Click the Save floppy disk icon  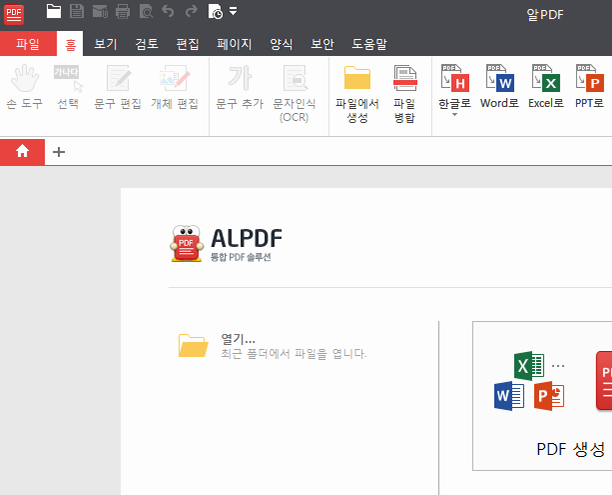(x=76, y=11)
